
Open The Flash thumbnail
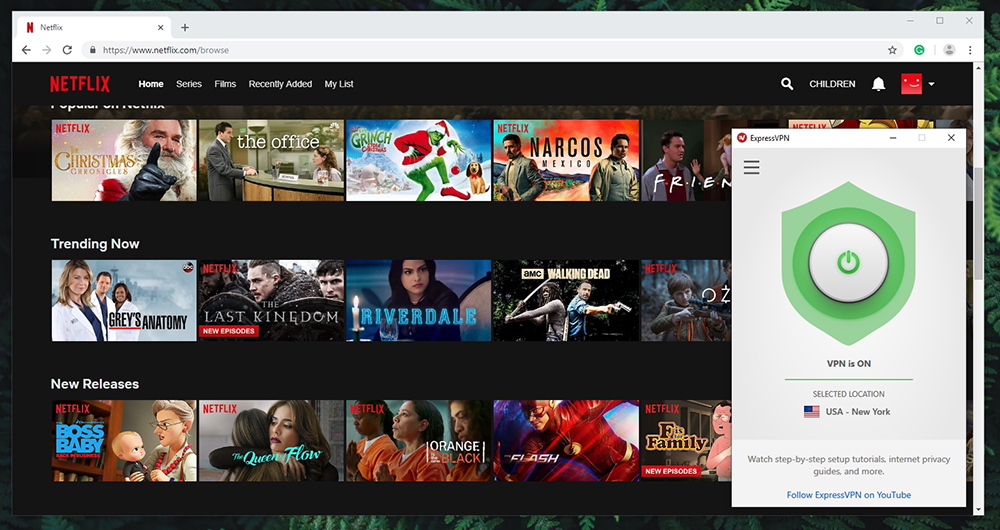pyautogui.click(x=566, y=441)
